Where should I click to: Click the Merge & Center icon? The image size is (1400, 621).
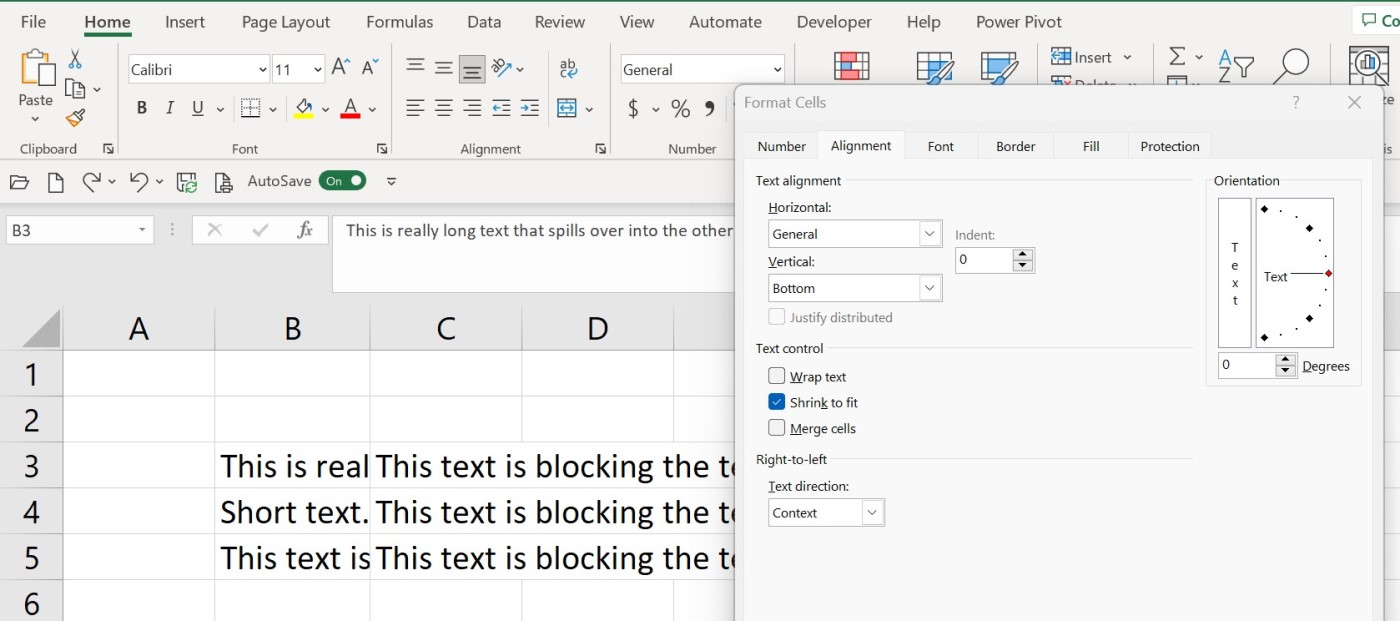(567, 109)
